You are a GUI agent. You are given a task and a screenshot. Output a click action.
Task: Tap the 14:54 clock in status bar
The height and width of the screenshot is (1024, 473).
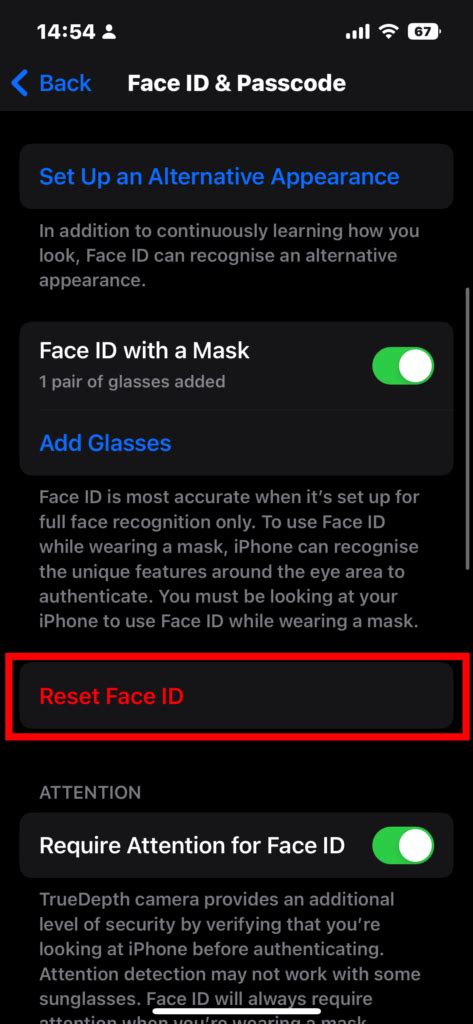click(x=67, y=31)
